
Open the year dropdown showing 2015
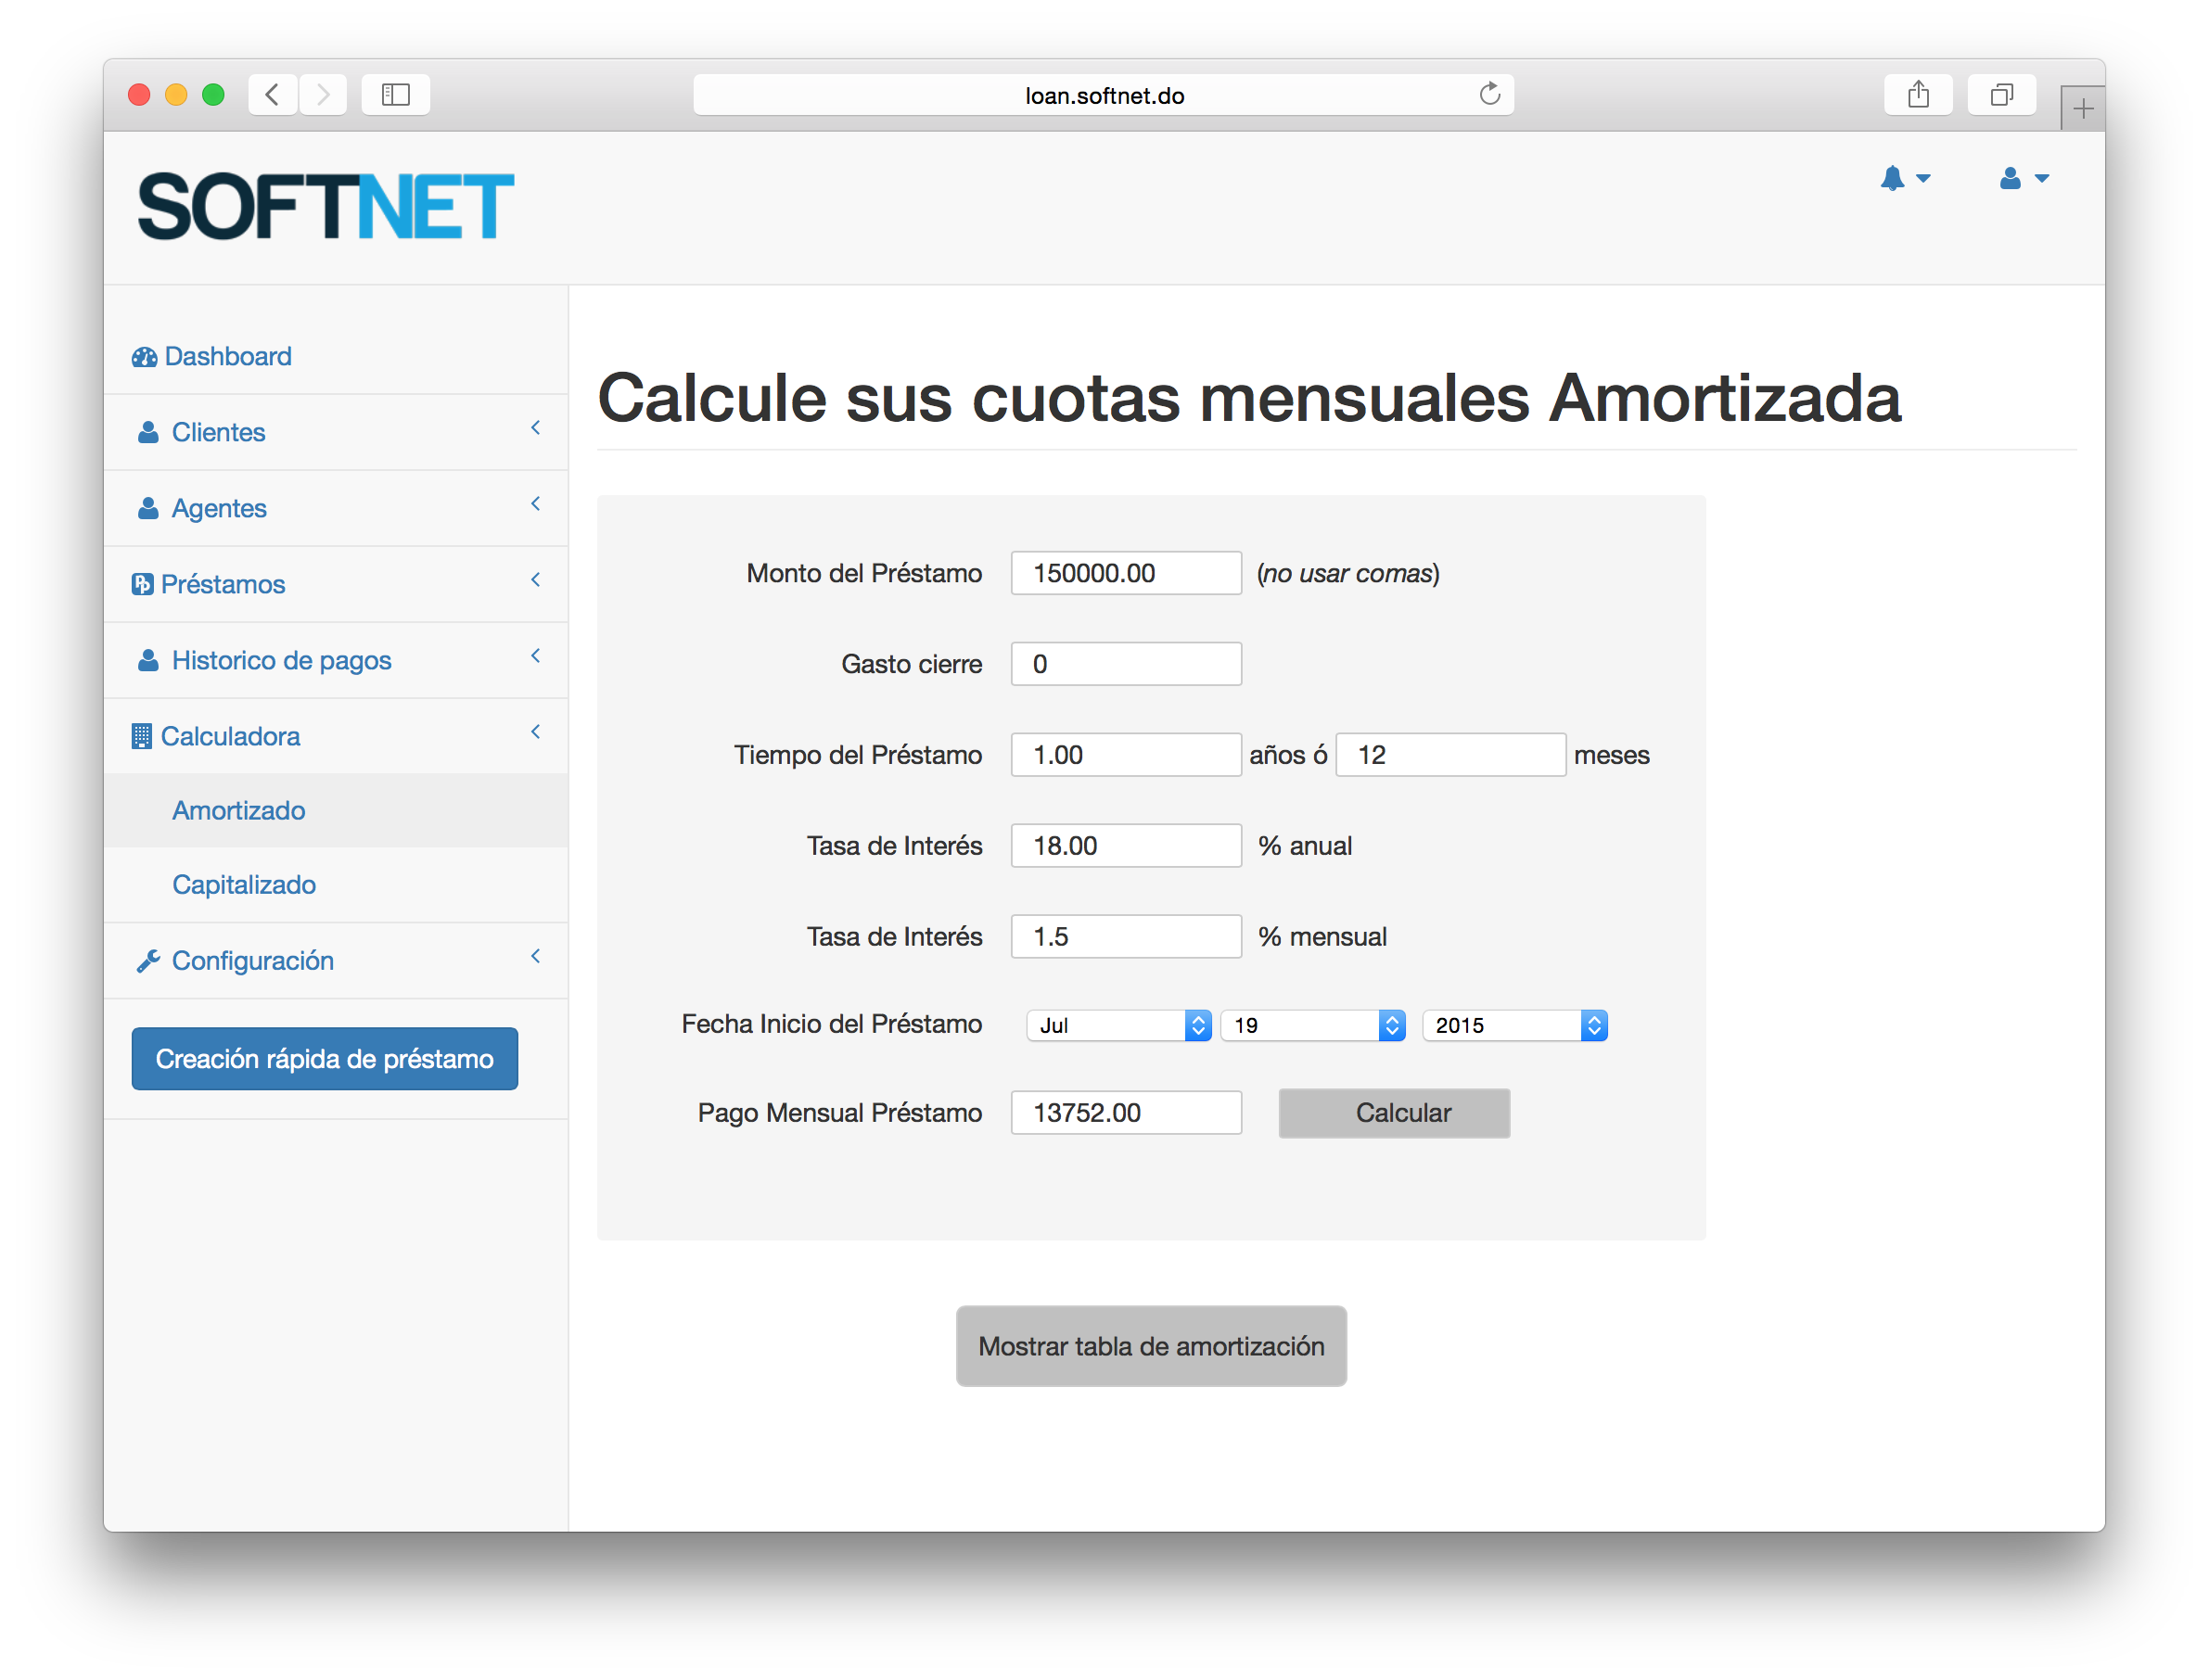pos(1514,1025)
